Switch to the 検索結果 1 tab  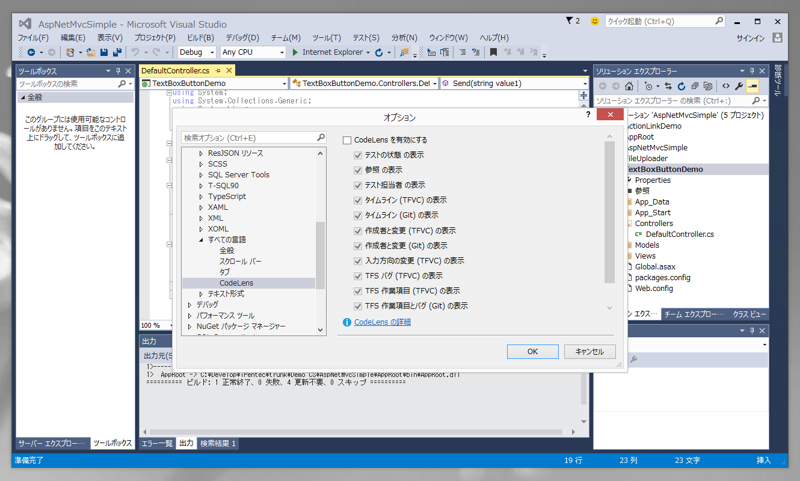(218, 443)
